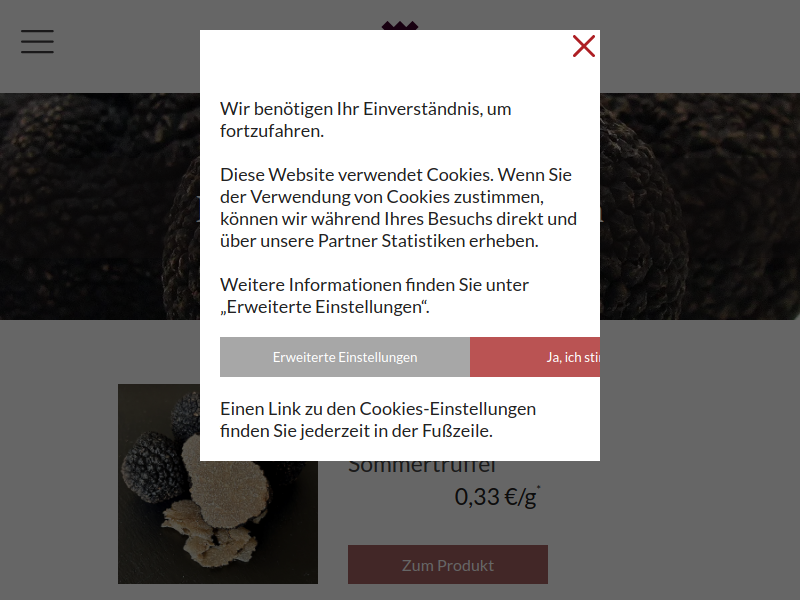The image size is (800, 600).
Task: Click the word 'Fußzeile' in the dialog
Action: click(457, 431)
